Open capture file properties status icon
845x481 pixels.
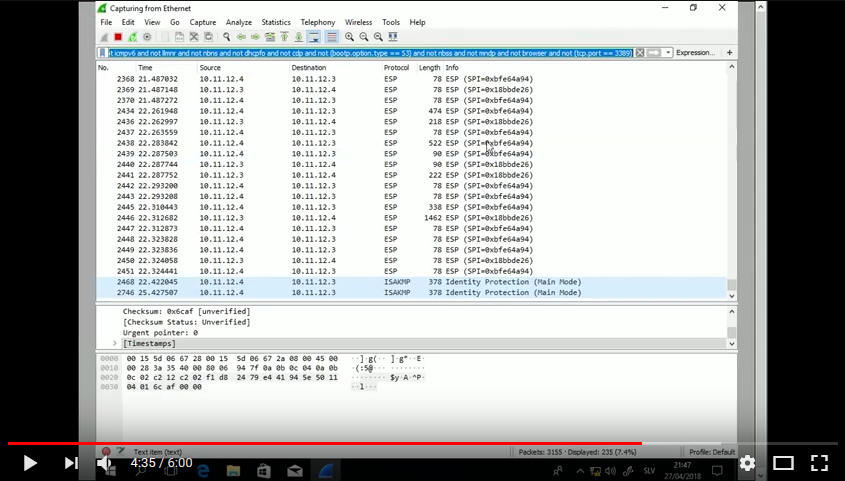(121, 452)
